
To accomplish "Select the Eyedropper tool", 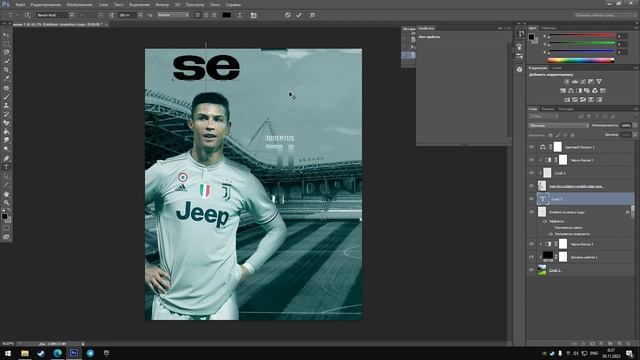I will tap(6, 79).
